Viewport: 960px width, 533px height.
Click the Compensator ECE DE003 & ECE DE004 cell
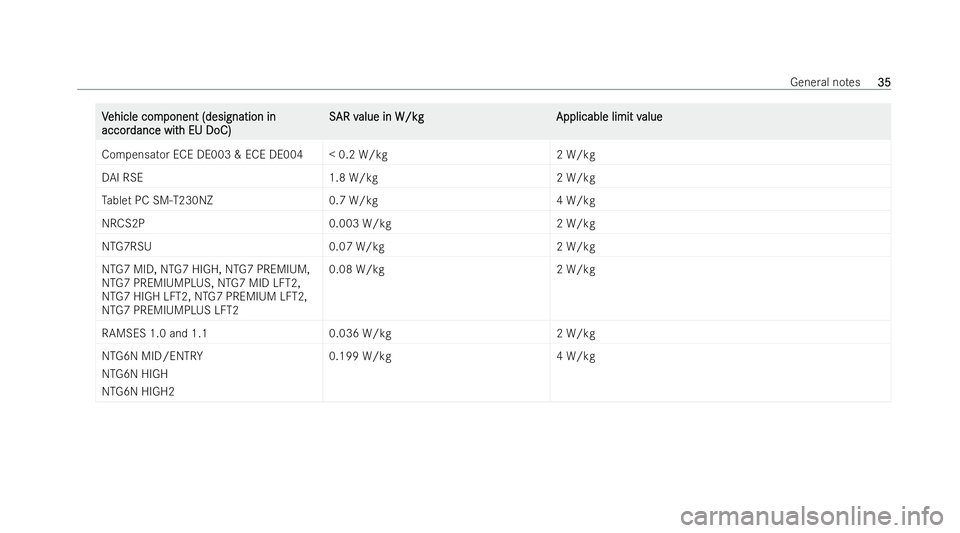pos(202,154)
